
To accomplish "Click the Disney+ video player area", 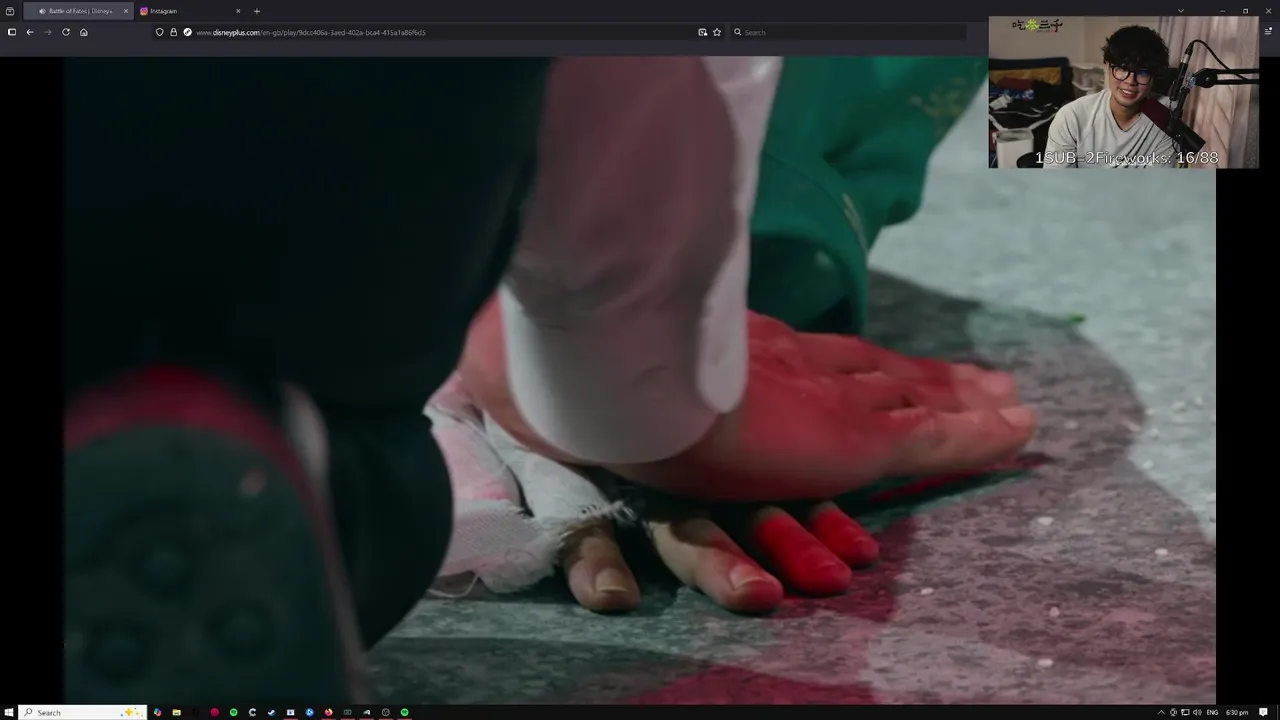I will (x=640, y=380).
